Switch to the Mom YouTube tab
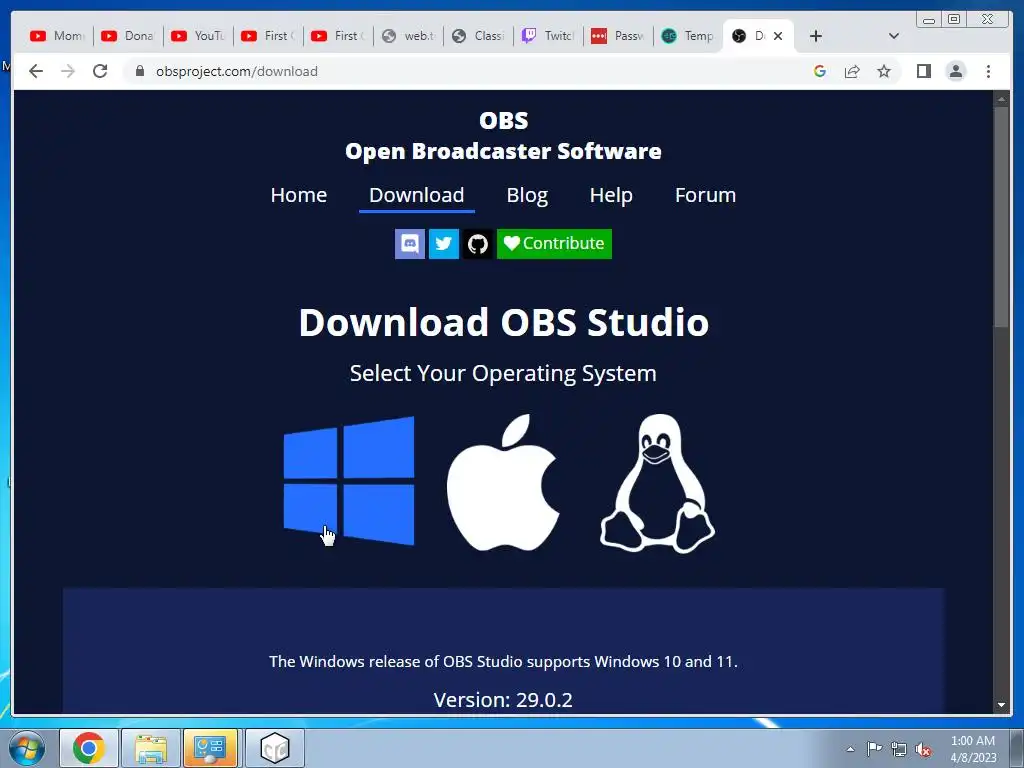 pyautogui.click(x=57, y=36)
